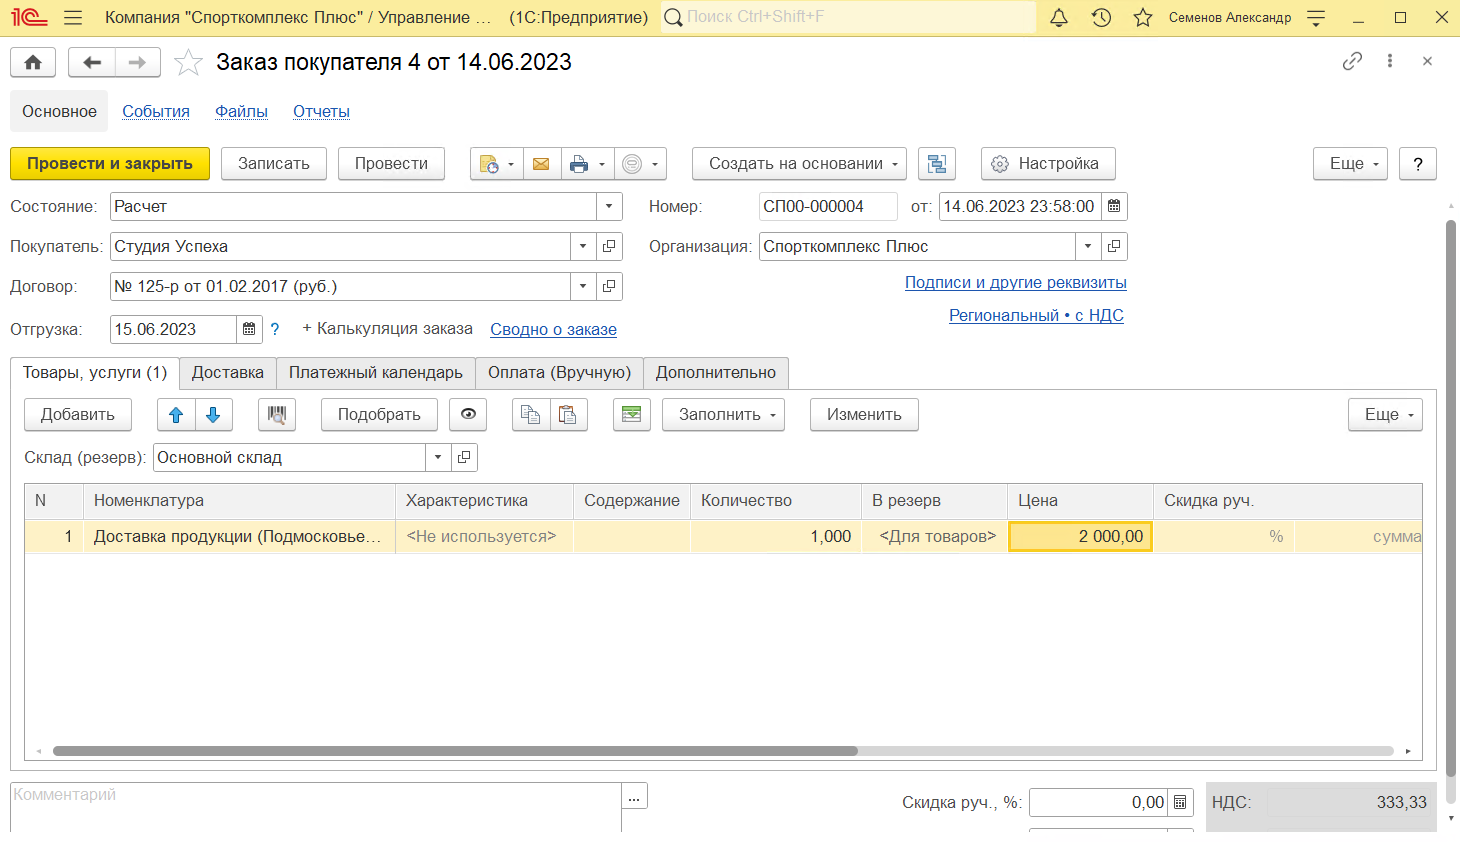Click the Цена cell with 2 000,00

[1080, 537]
